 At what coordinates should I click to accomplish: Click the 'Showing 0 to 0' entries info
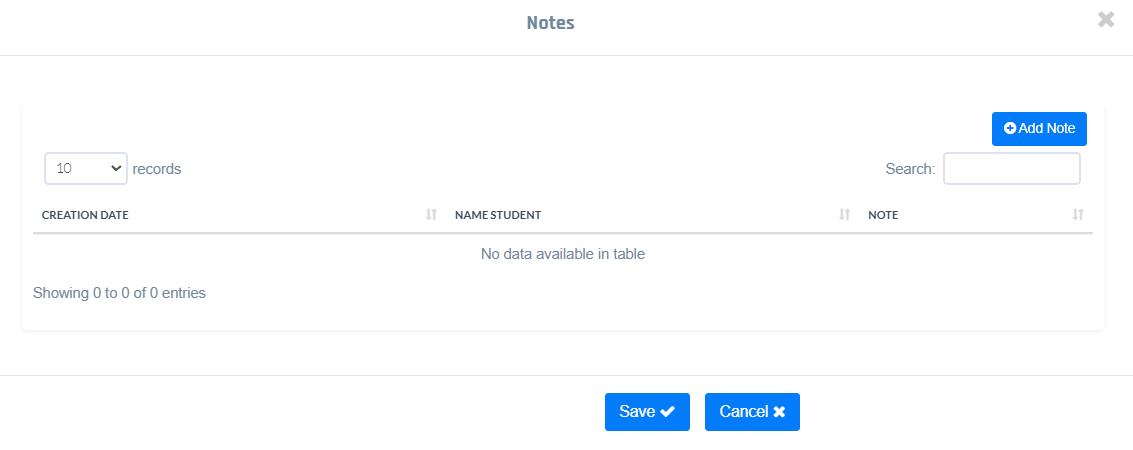click(119, 293)
